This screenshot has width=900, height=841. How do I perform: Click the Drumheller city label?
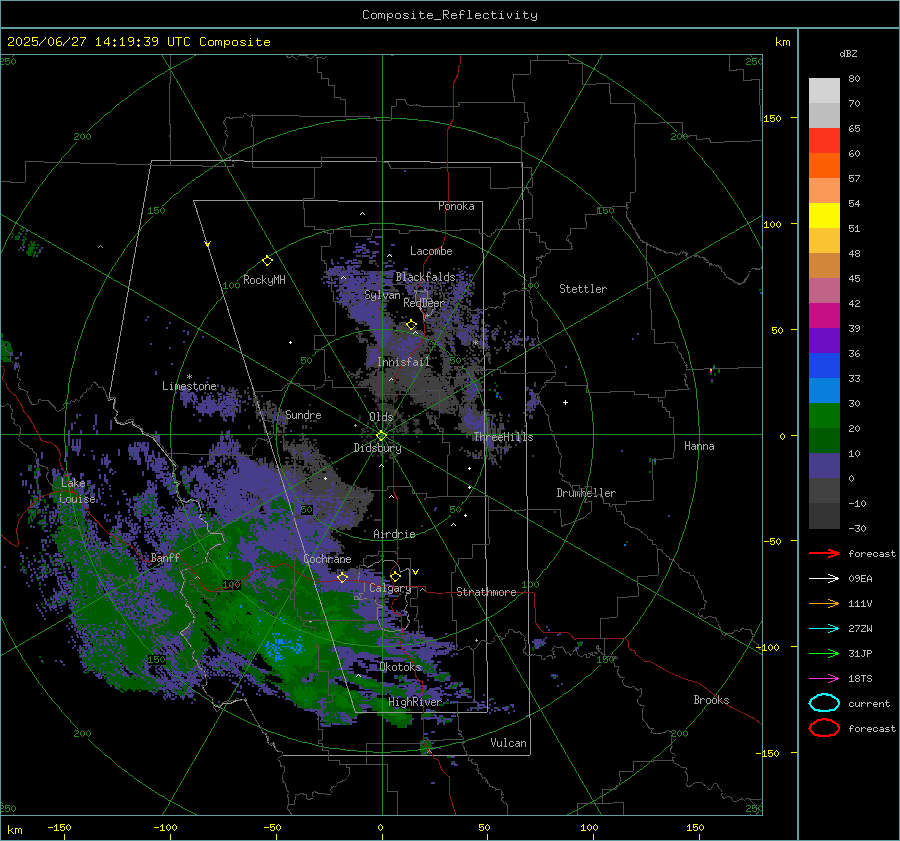(586, 493)
